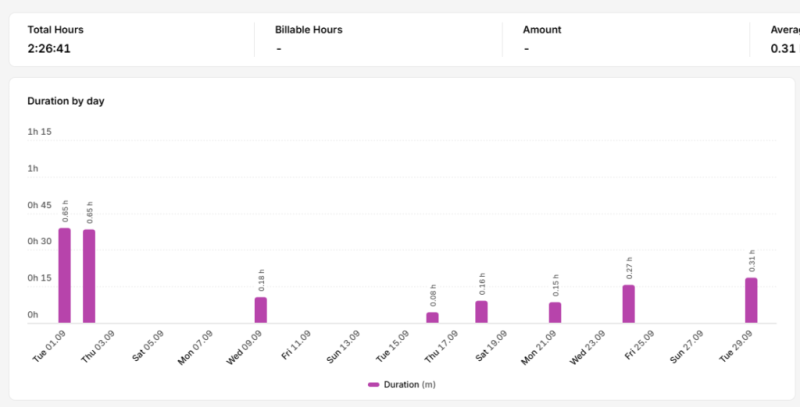The image size is (800, 407).
Task: Select the Tue 29.09 bar
Action: click(751, 300)
